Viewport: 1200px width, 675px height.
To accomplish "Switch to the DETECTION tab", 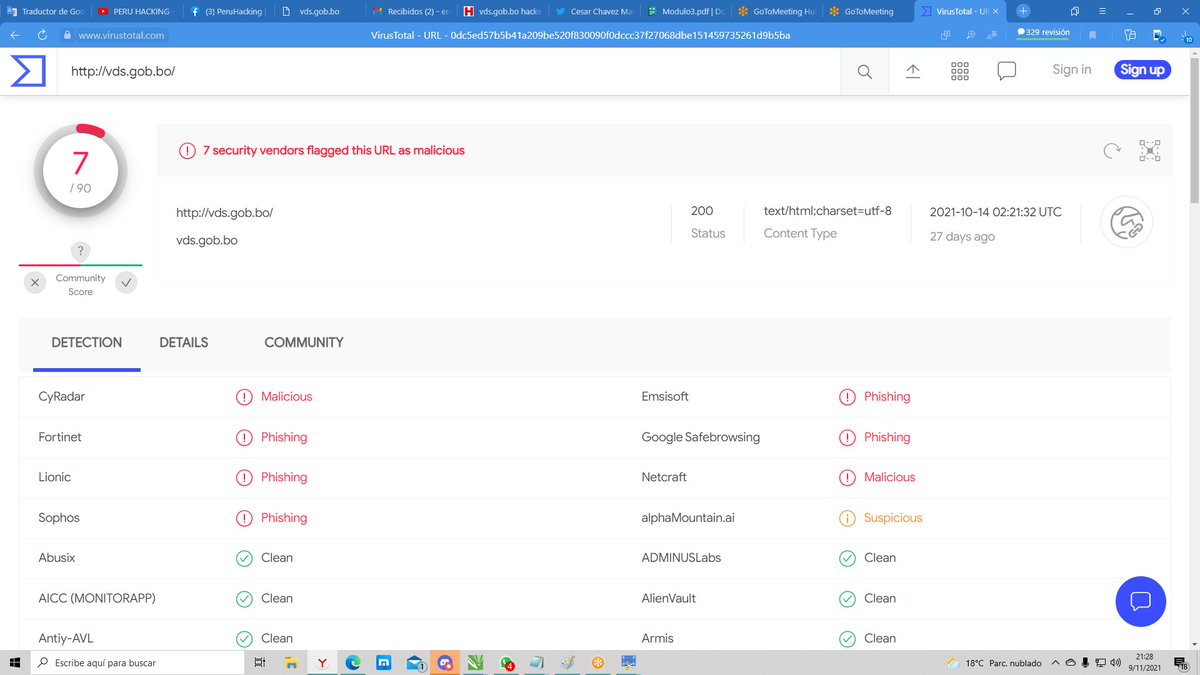I will (x=87, y=343).
